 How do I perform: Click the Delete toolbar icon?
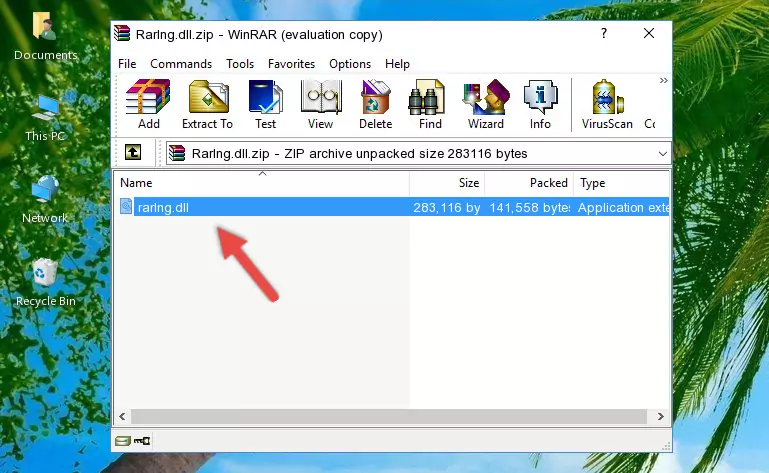coord(376,105)
